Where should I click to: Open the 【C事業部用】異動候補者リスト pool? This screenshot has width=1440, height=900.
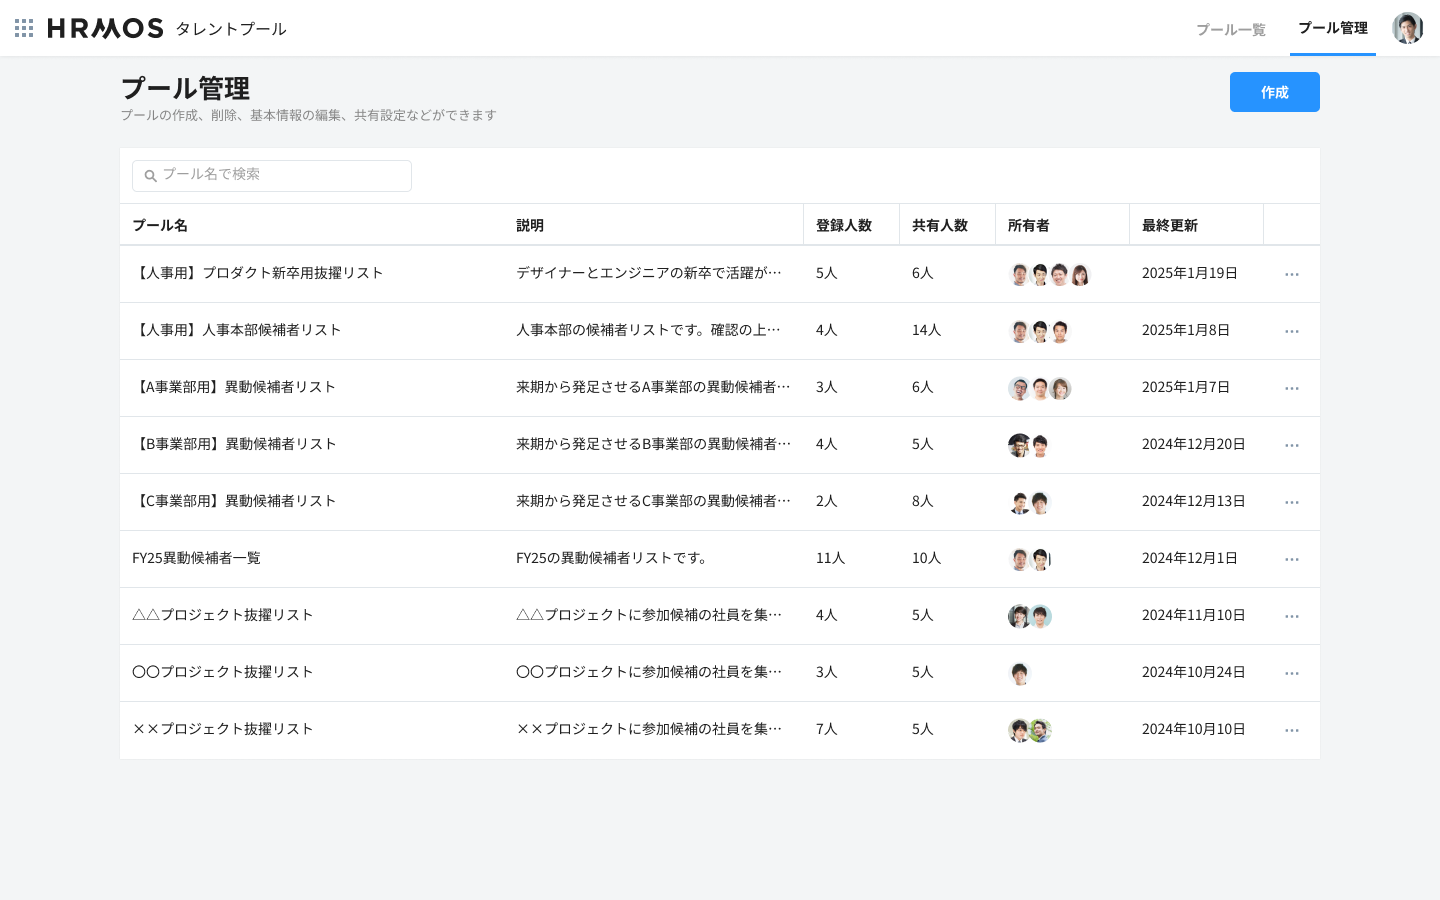click(234, 501)
